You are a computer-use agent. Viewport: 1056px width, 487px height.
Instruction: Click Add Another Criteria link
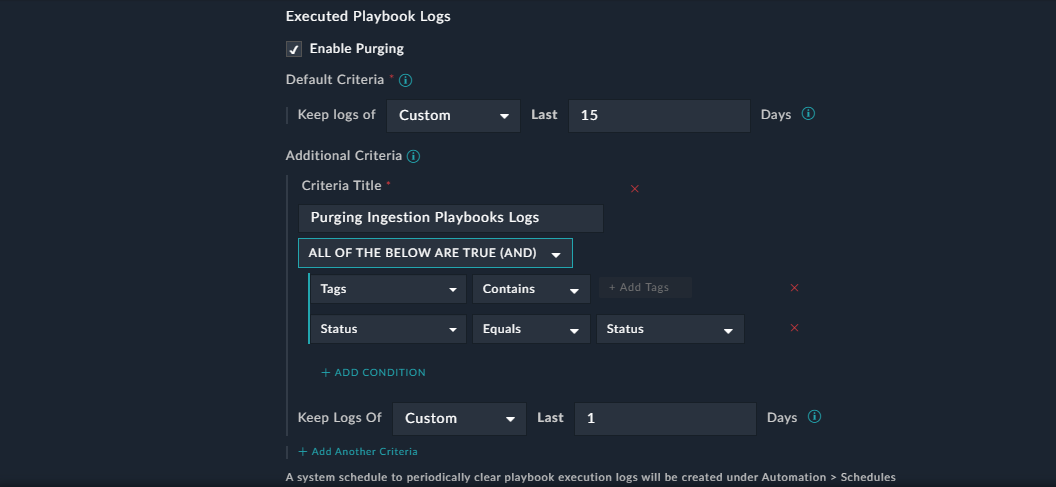[x=358, y=452]
